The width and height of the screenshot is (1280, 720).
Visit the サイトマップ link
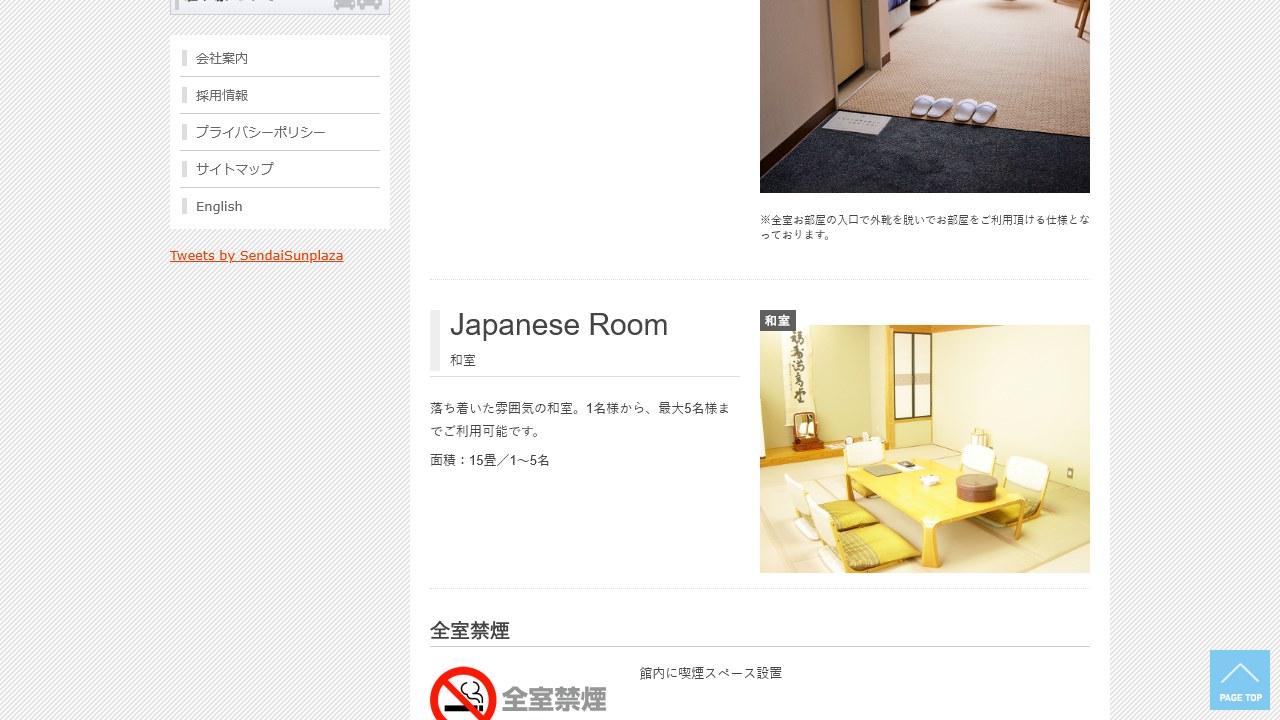280,170
